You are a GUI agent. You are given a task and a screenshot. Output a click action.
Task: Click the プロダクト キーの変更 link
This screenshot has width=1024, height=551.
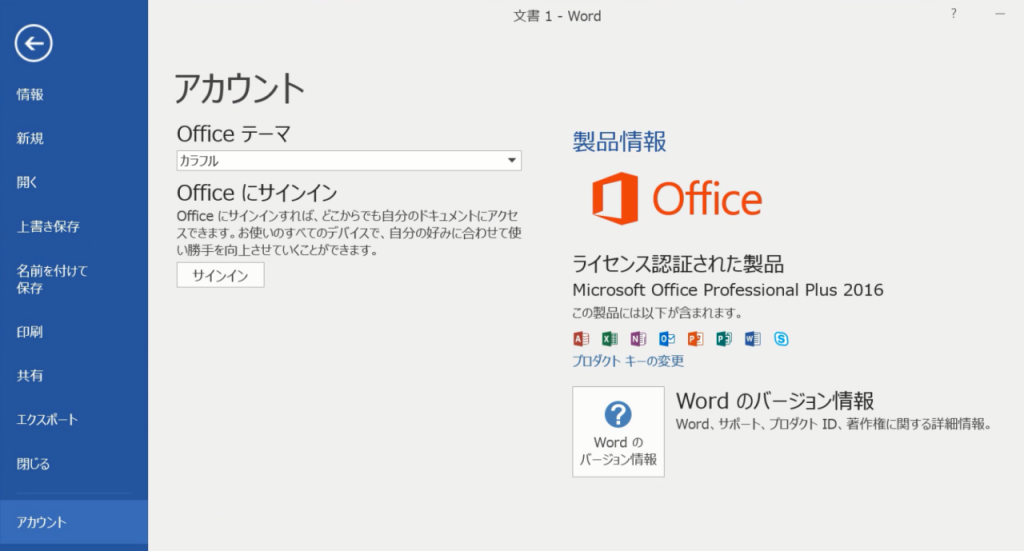click(628, 361)
